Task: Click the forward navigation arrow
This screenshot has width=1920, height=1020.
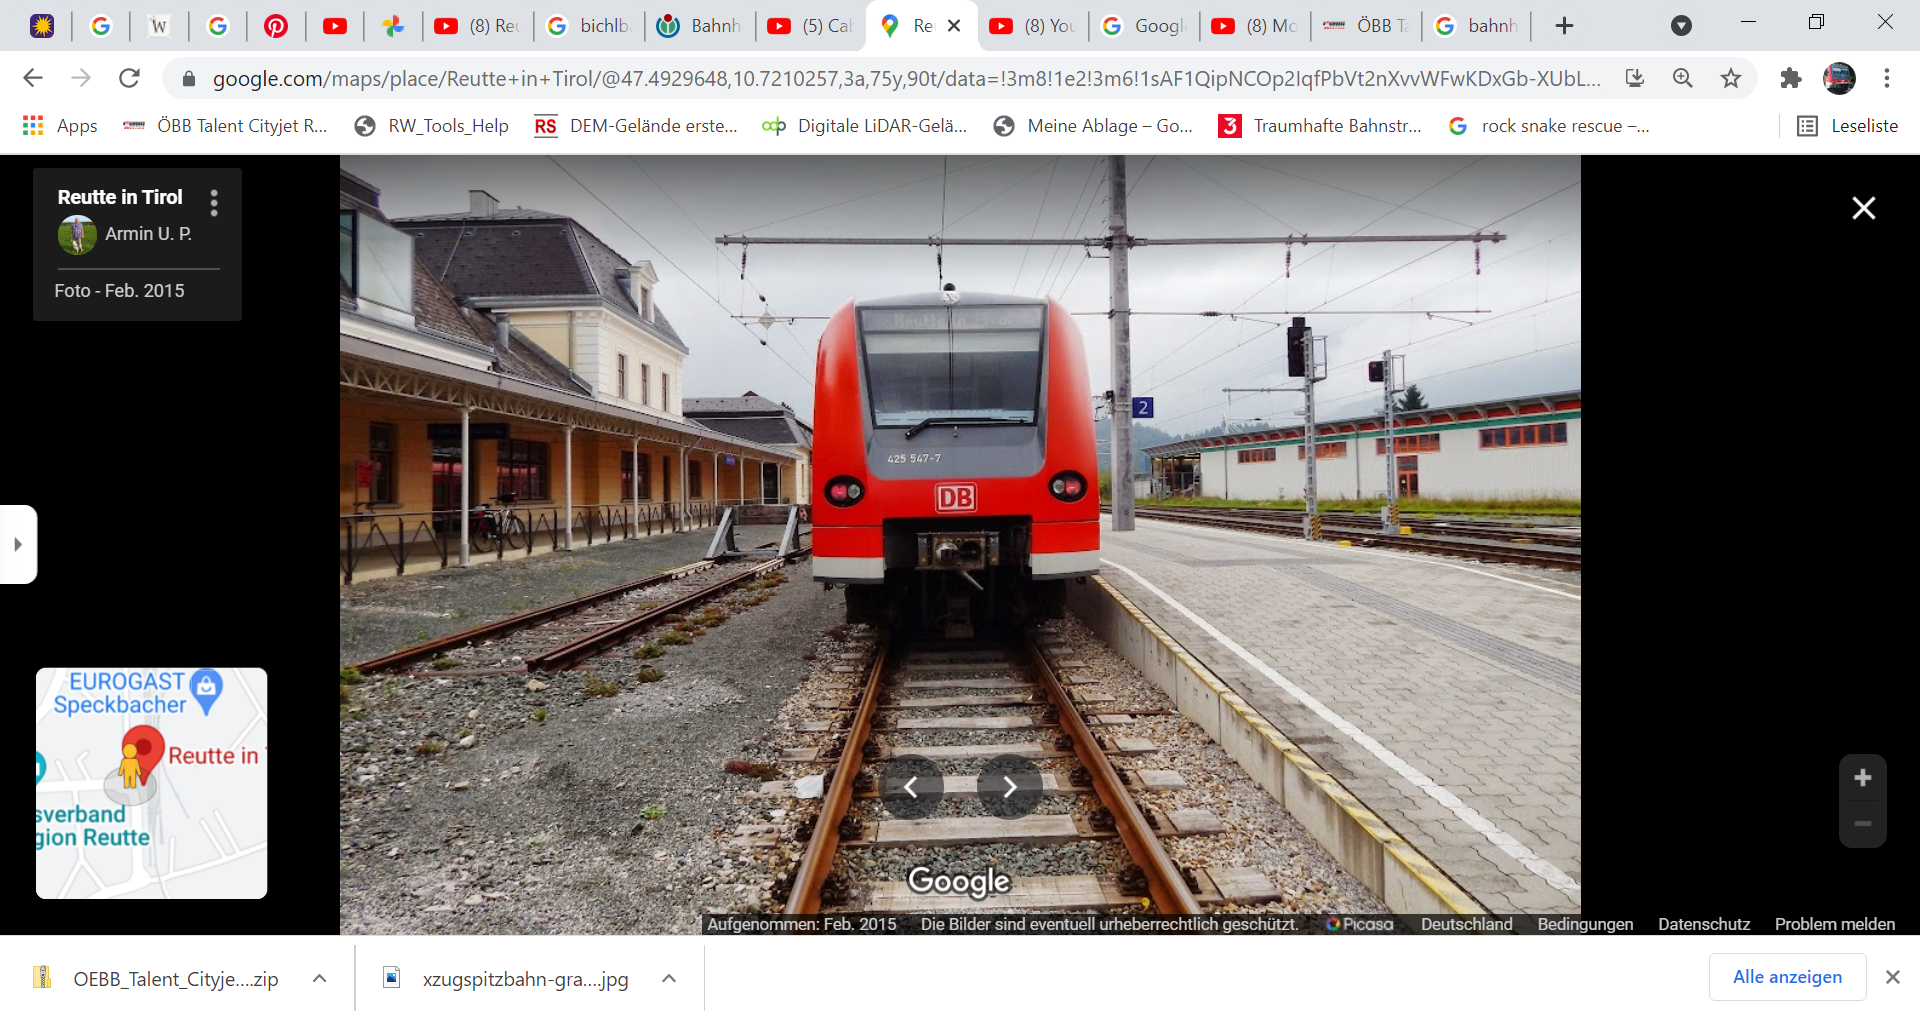Action: pyautogui.click(x=81, y=78)
